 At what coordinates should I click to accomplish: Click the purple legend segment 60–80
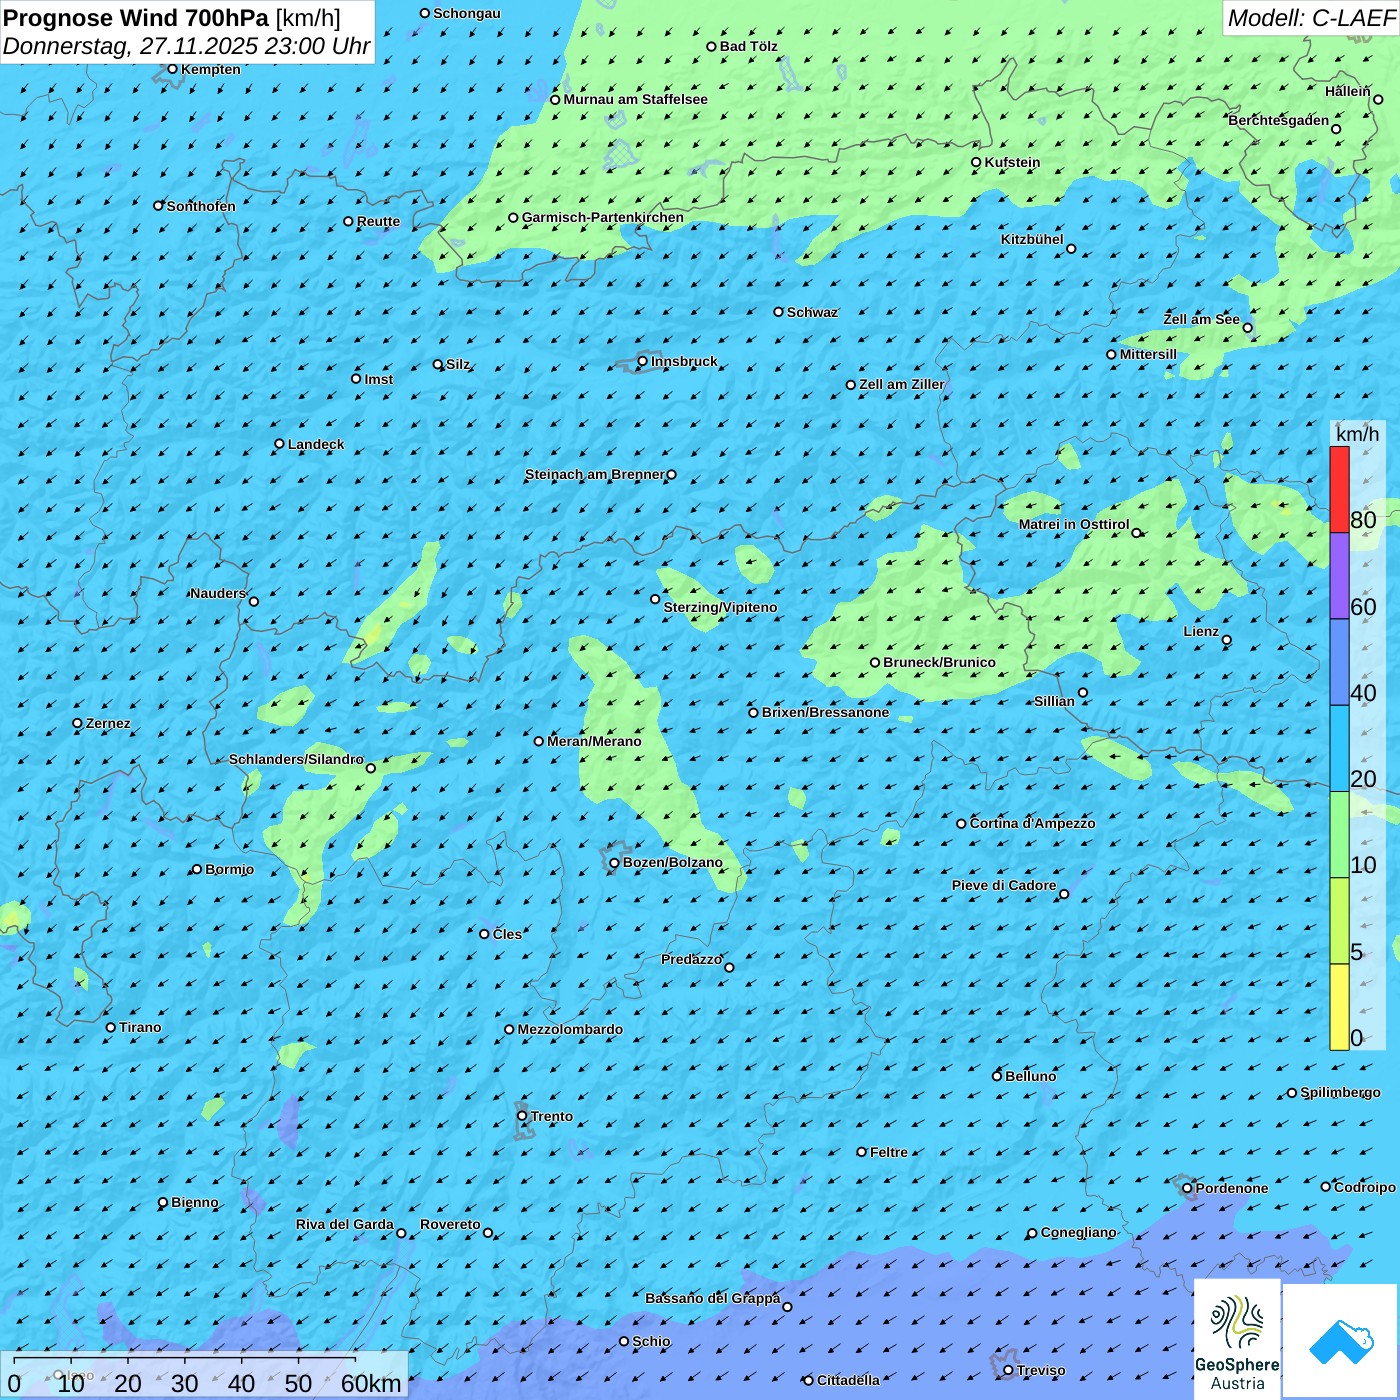click(x=1339, y=576)
